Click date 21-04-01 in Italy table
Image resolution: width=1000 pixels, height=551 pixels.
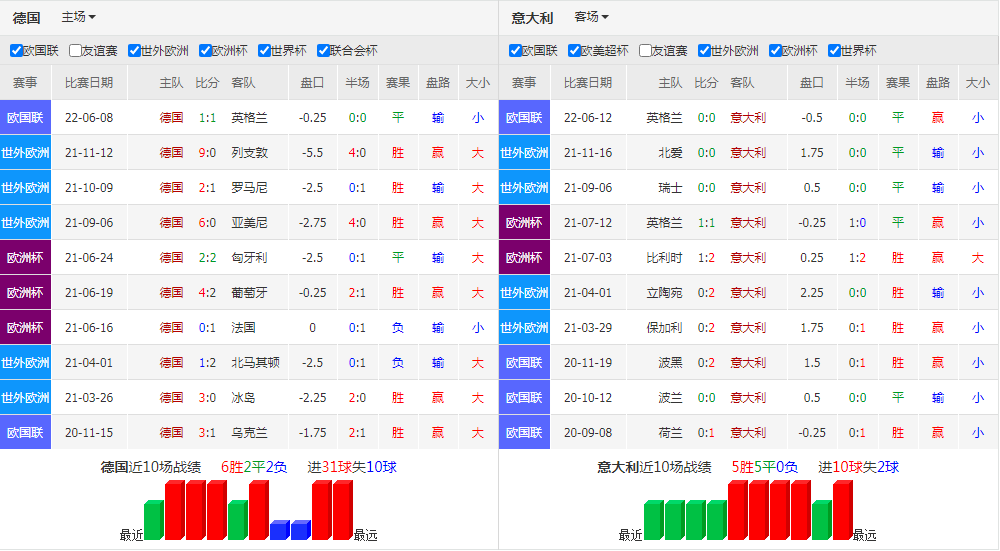(588, 293)
